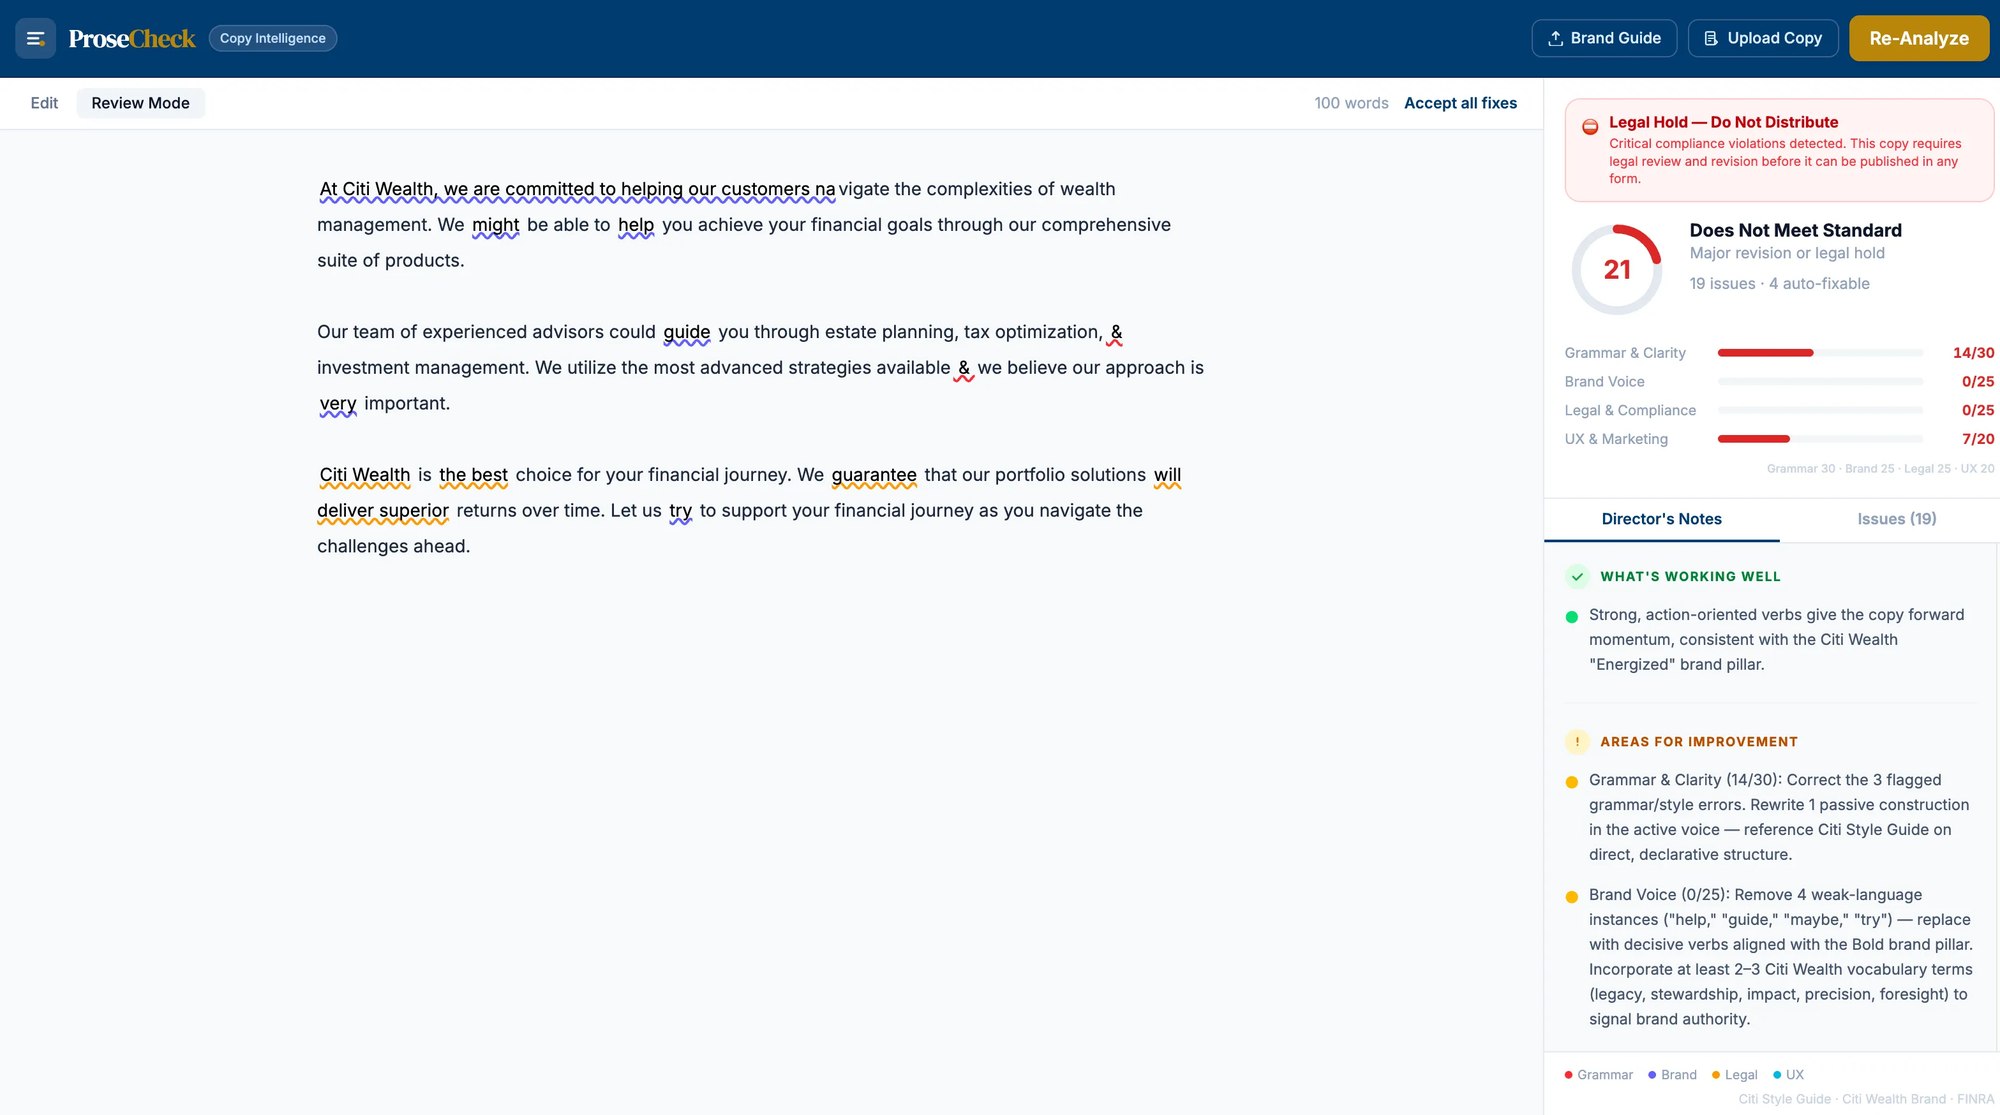
Task: Open the hamburger menu icon
Action: (35, 38)
